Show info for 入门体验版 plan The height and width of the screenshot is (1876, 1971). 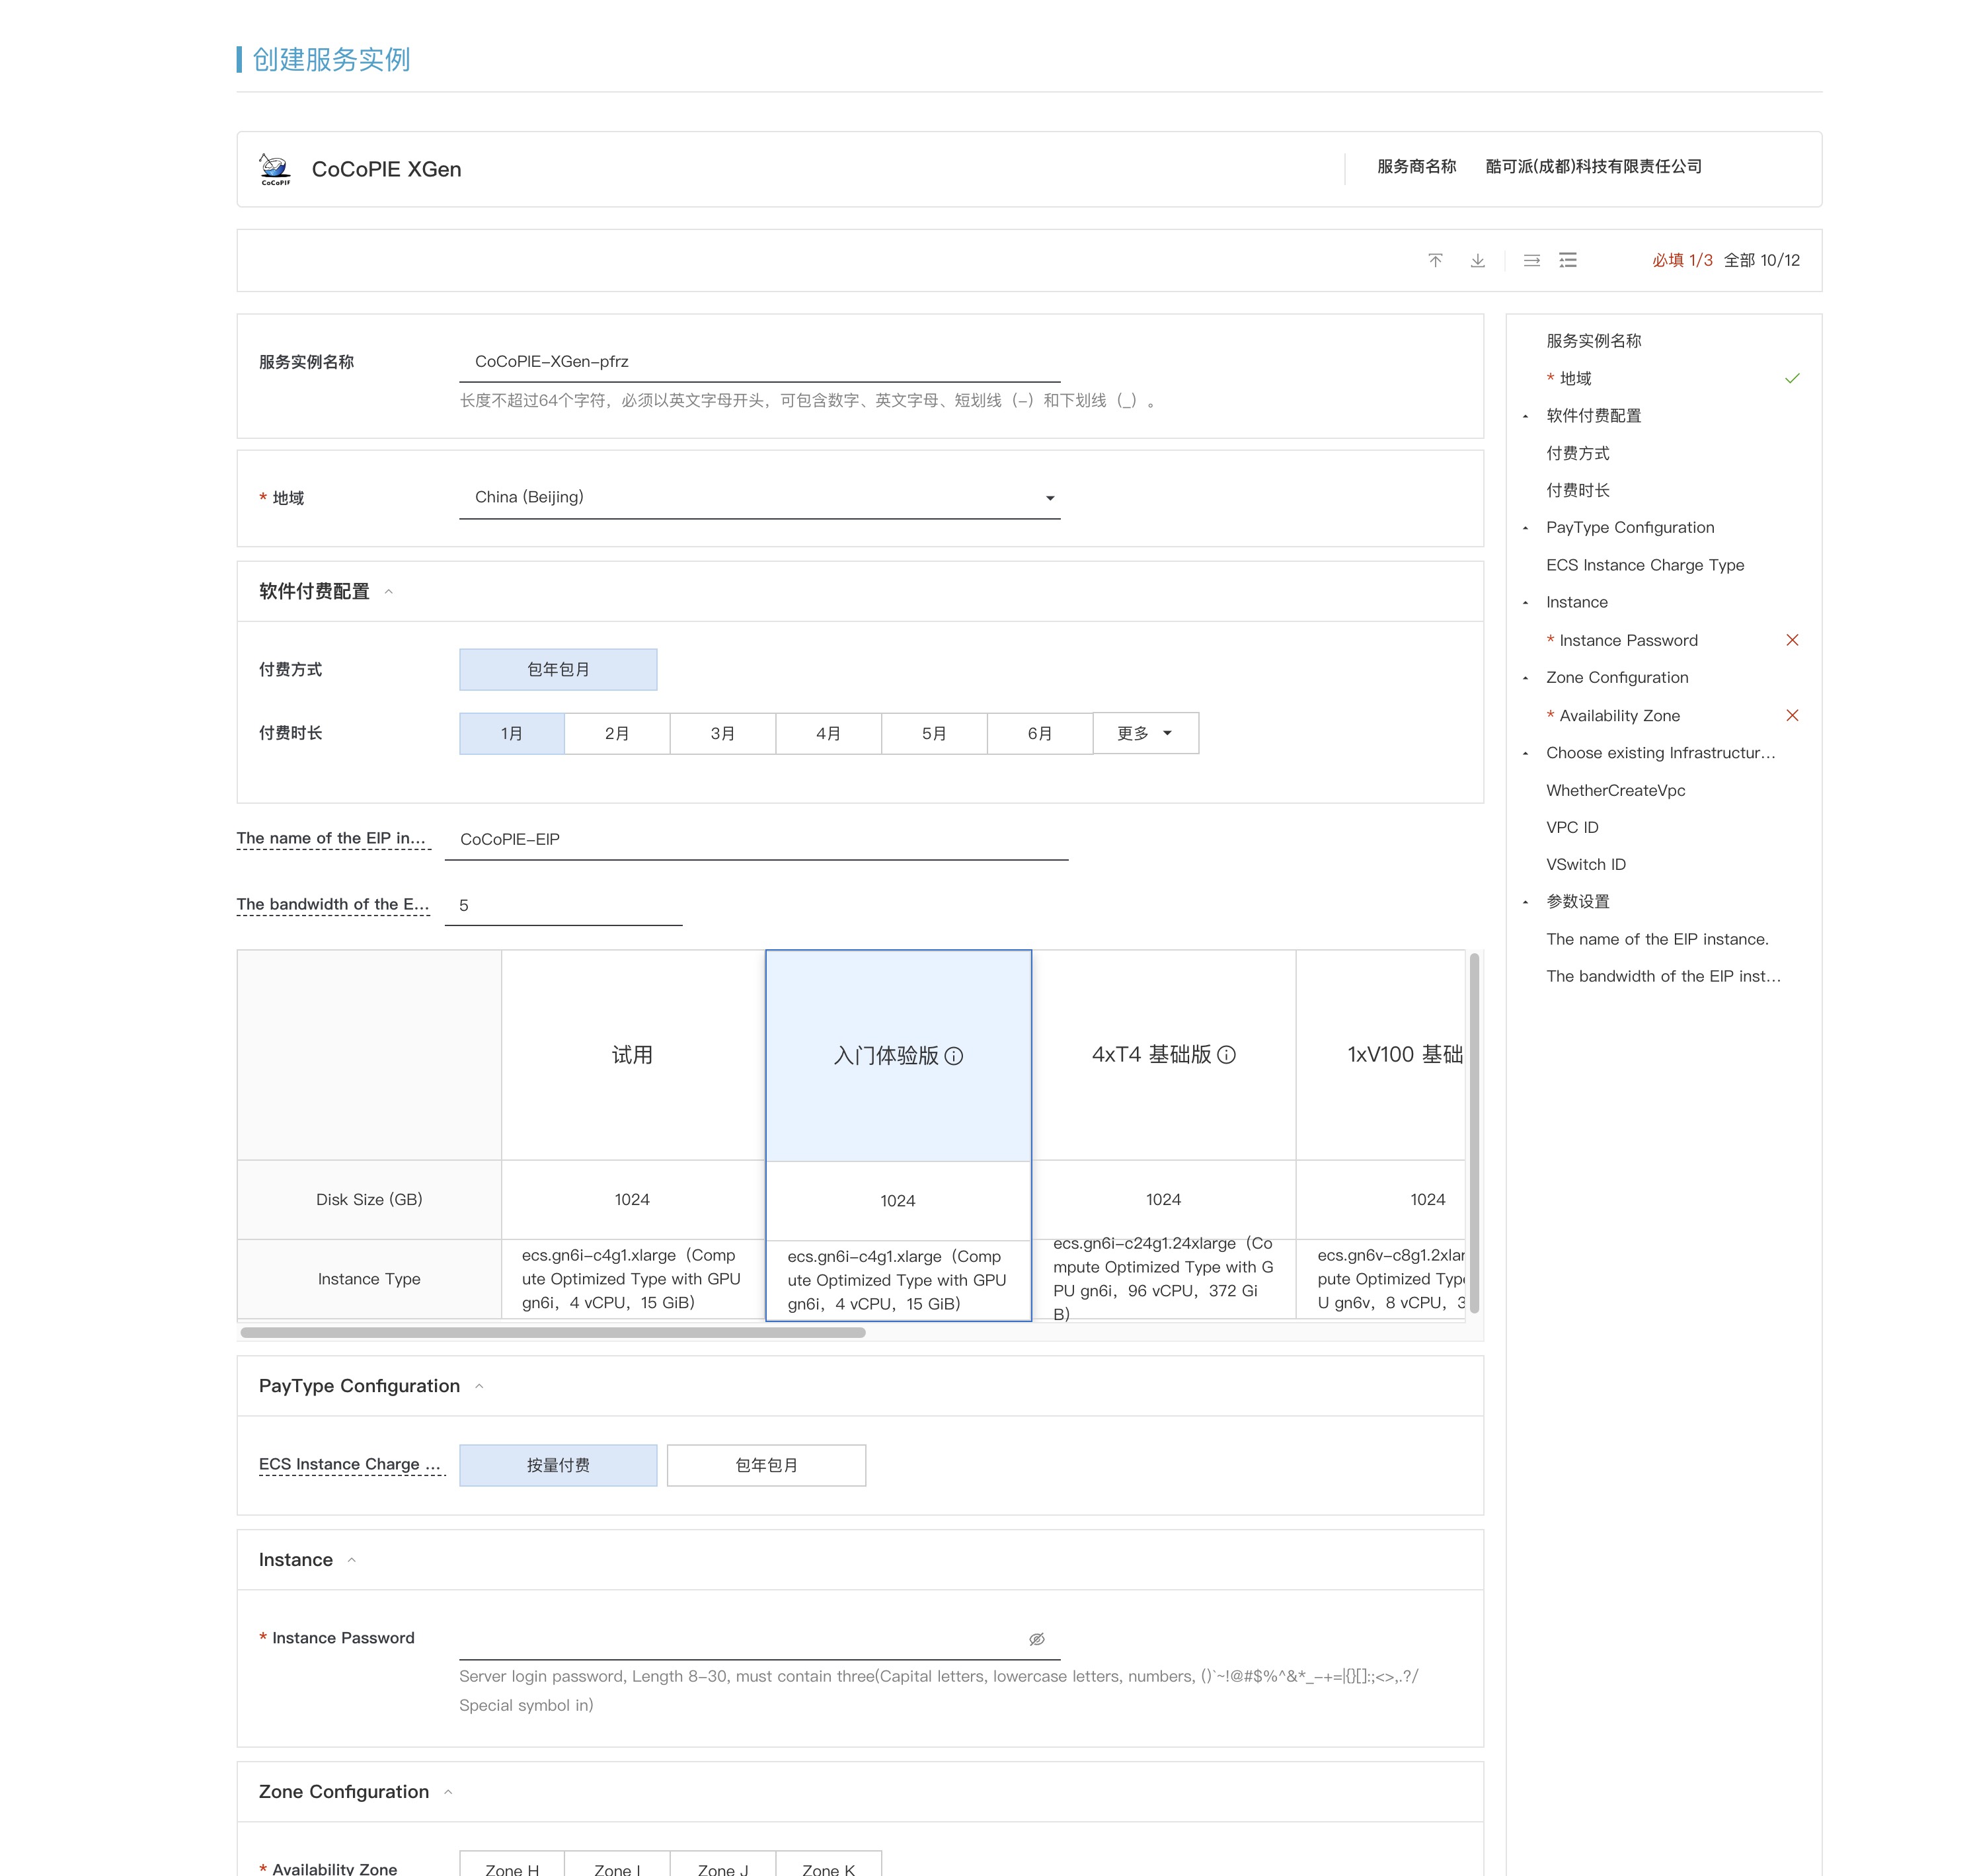click(x=954, y=1056)
